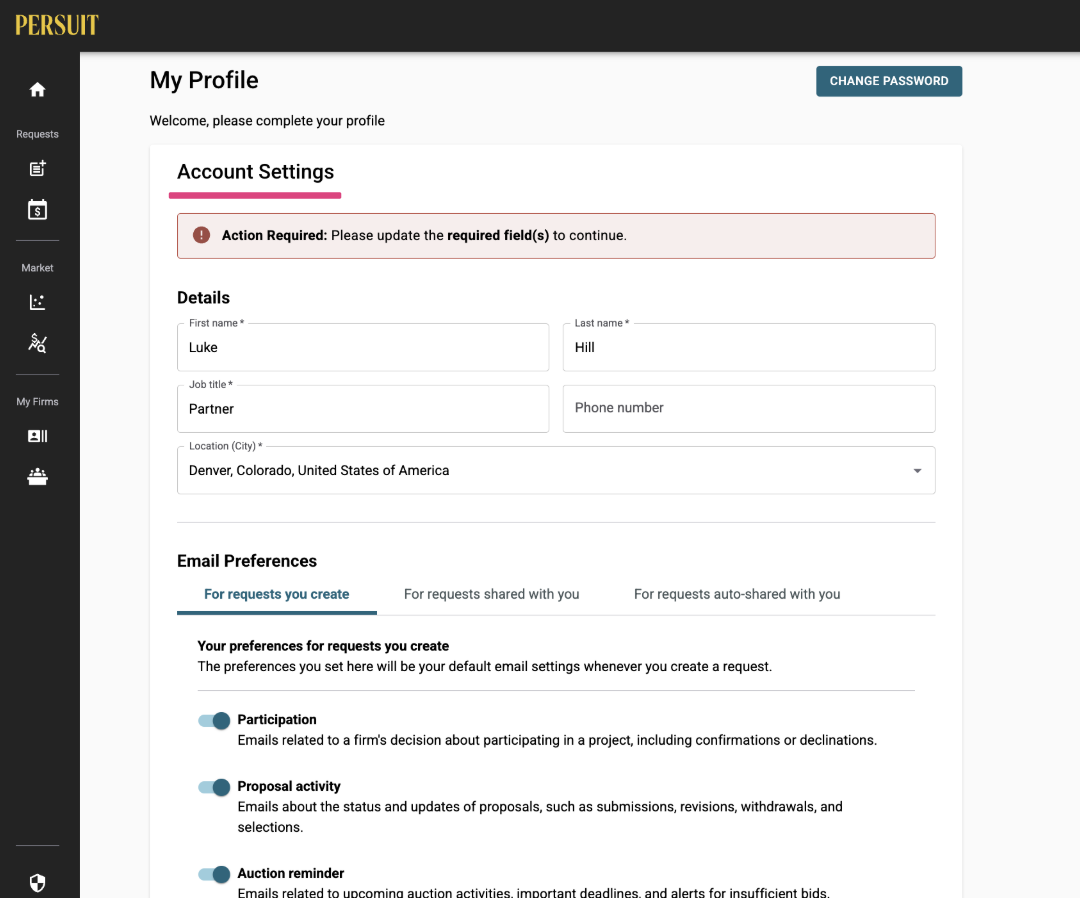Open the panel management icon under My Firms
This screenshot has width=1080, height=898.
pyautogui.click(x=37, y=477)
